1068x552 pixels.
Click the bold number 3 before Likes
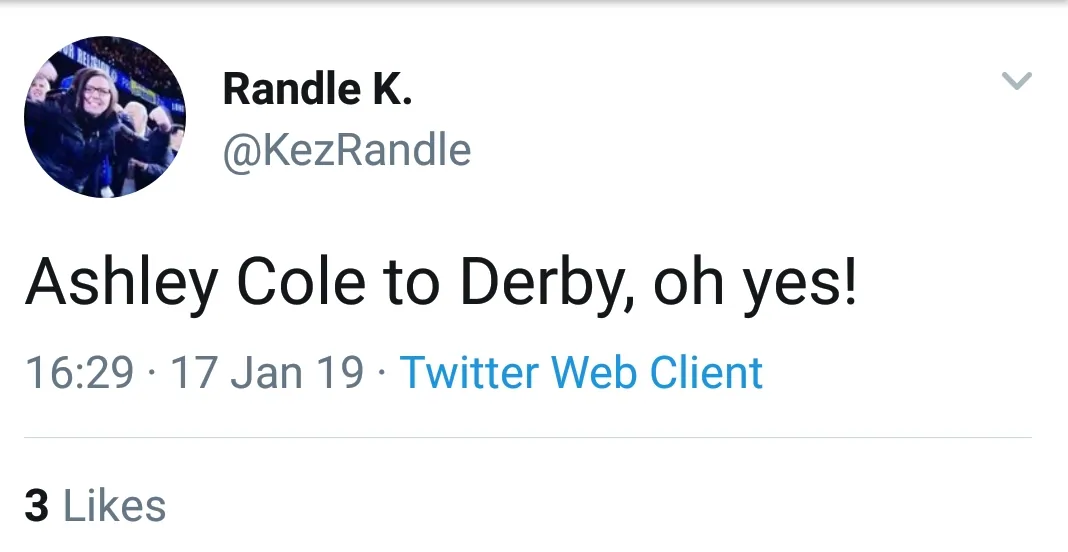coord(37,505)
